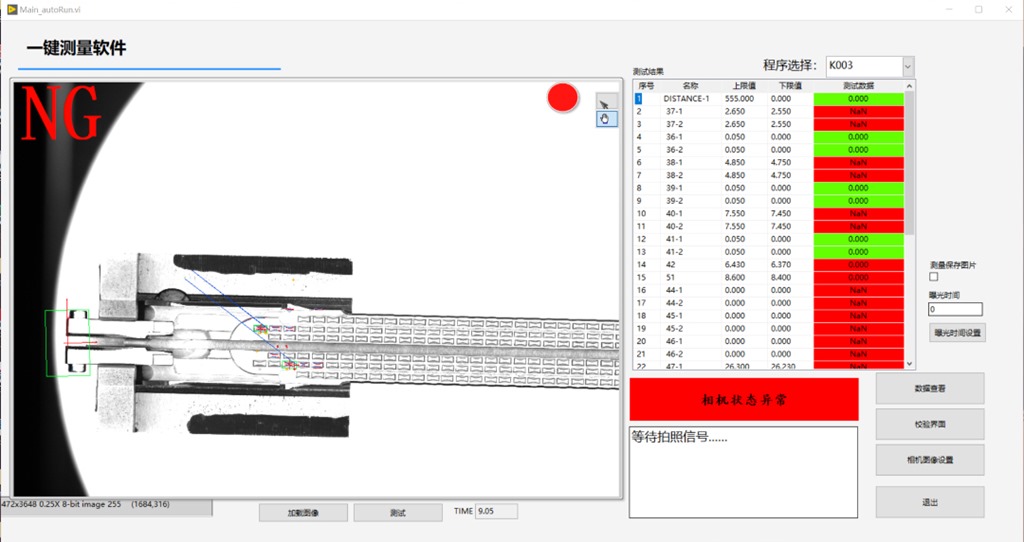Select the 40-1 row name
The height and width of the screenshot is (542, 1024).
click(x=675, y=214)
